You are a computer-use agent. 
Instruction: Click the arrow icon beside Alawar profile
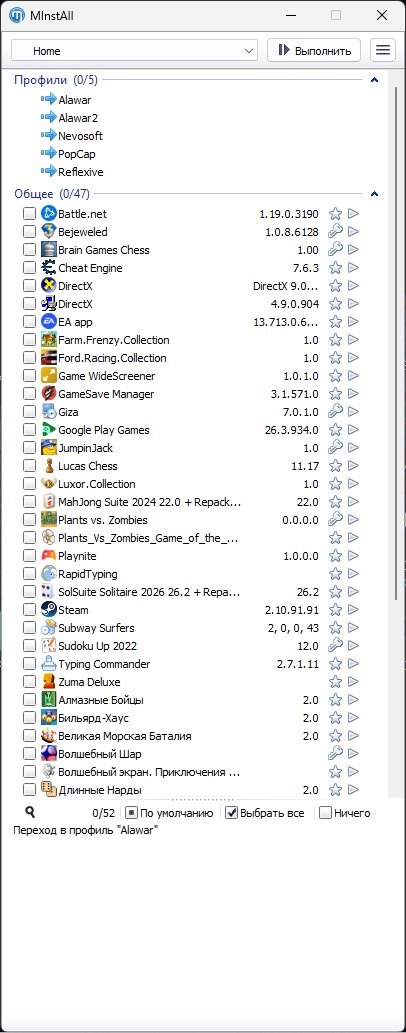pos(49,100)
